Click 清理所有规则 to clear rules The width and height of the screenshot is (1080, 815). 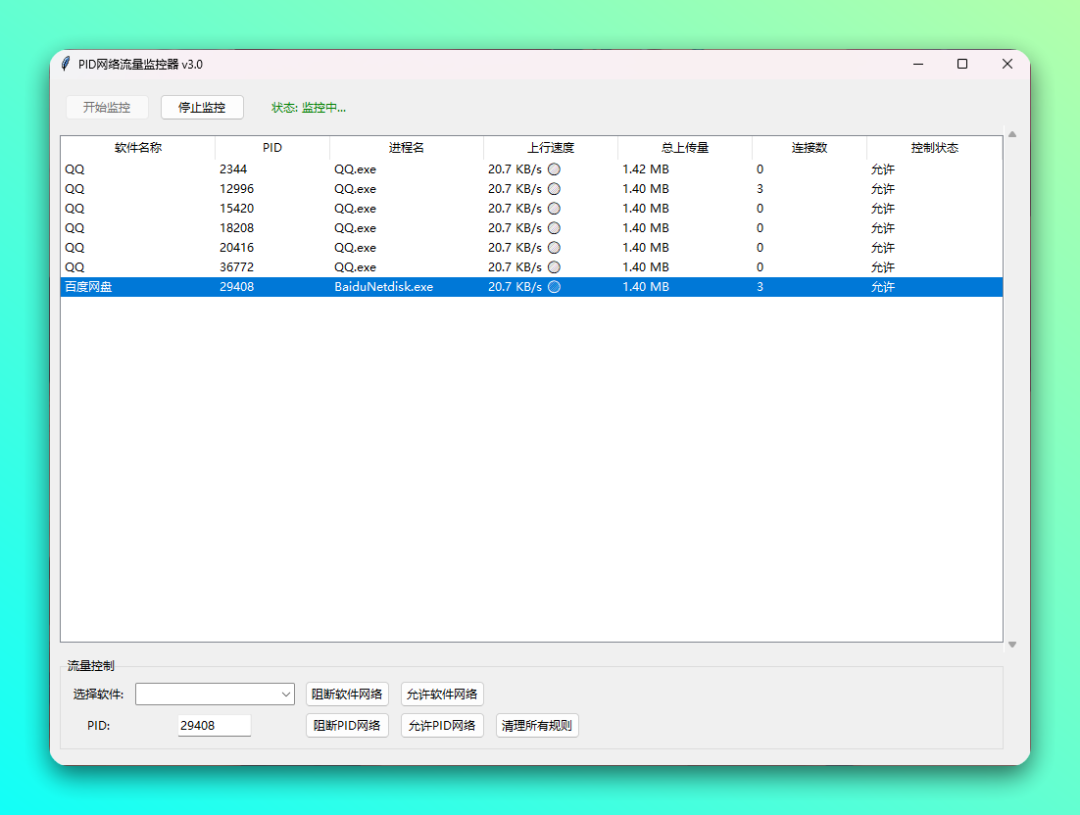click(x=537, y=725)
